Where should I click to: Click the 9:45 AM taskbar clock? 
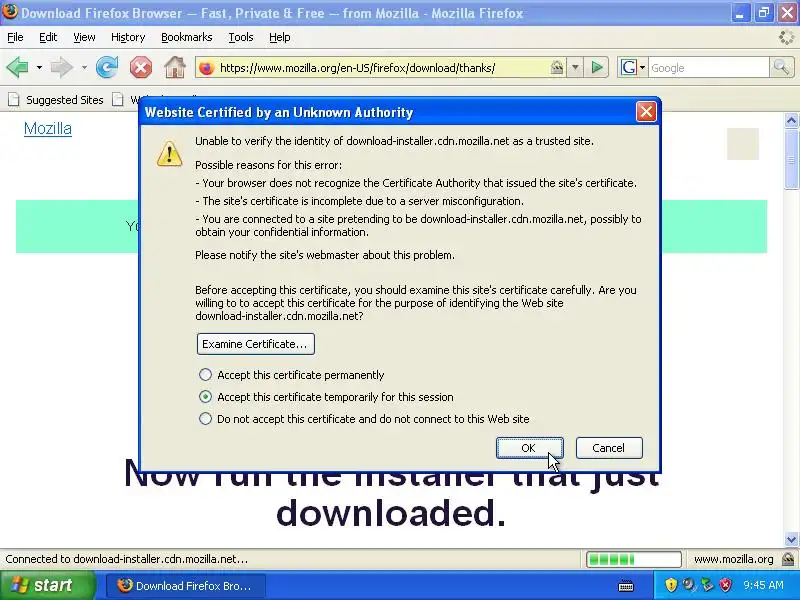point(763,585)
